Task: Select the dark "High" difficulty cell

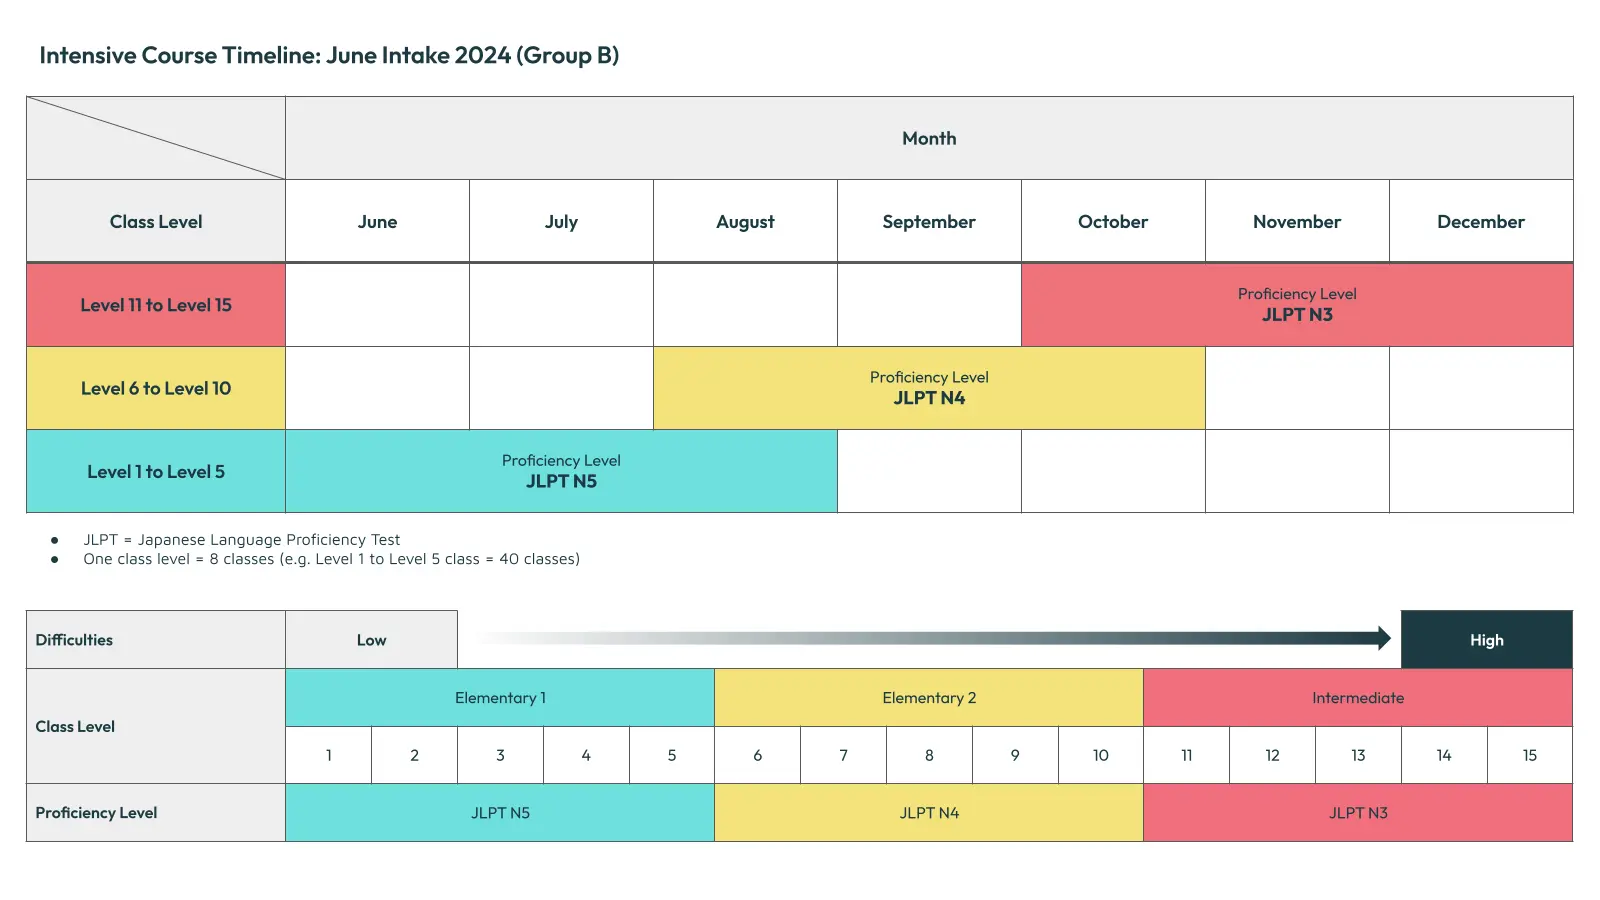Action: click(1486, 640)
